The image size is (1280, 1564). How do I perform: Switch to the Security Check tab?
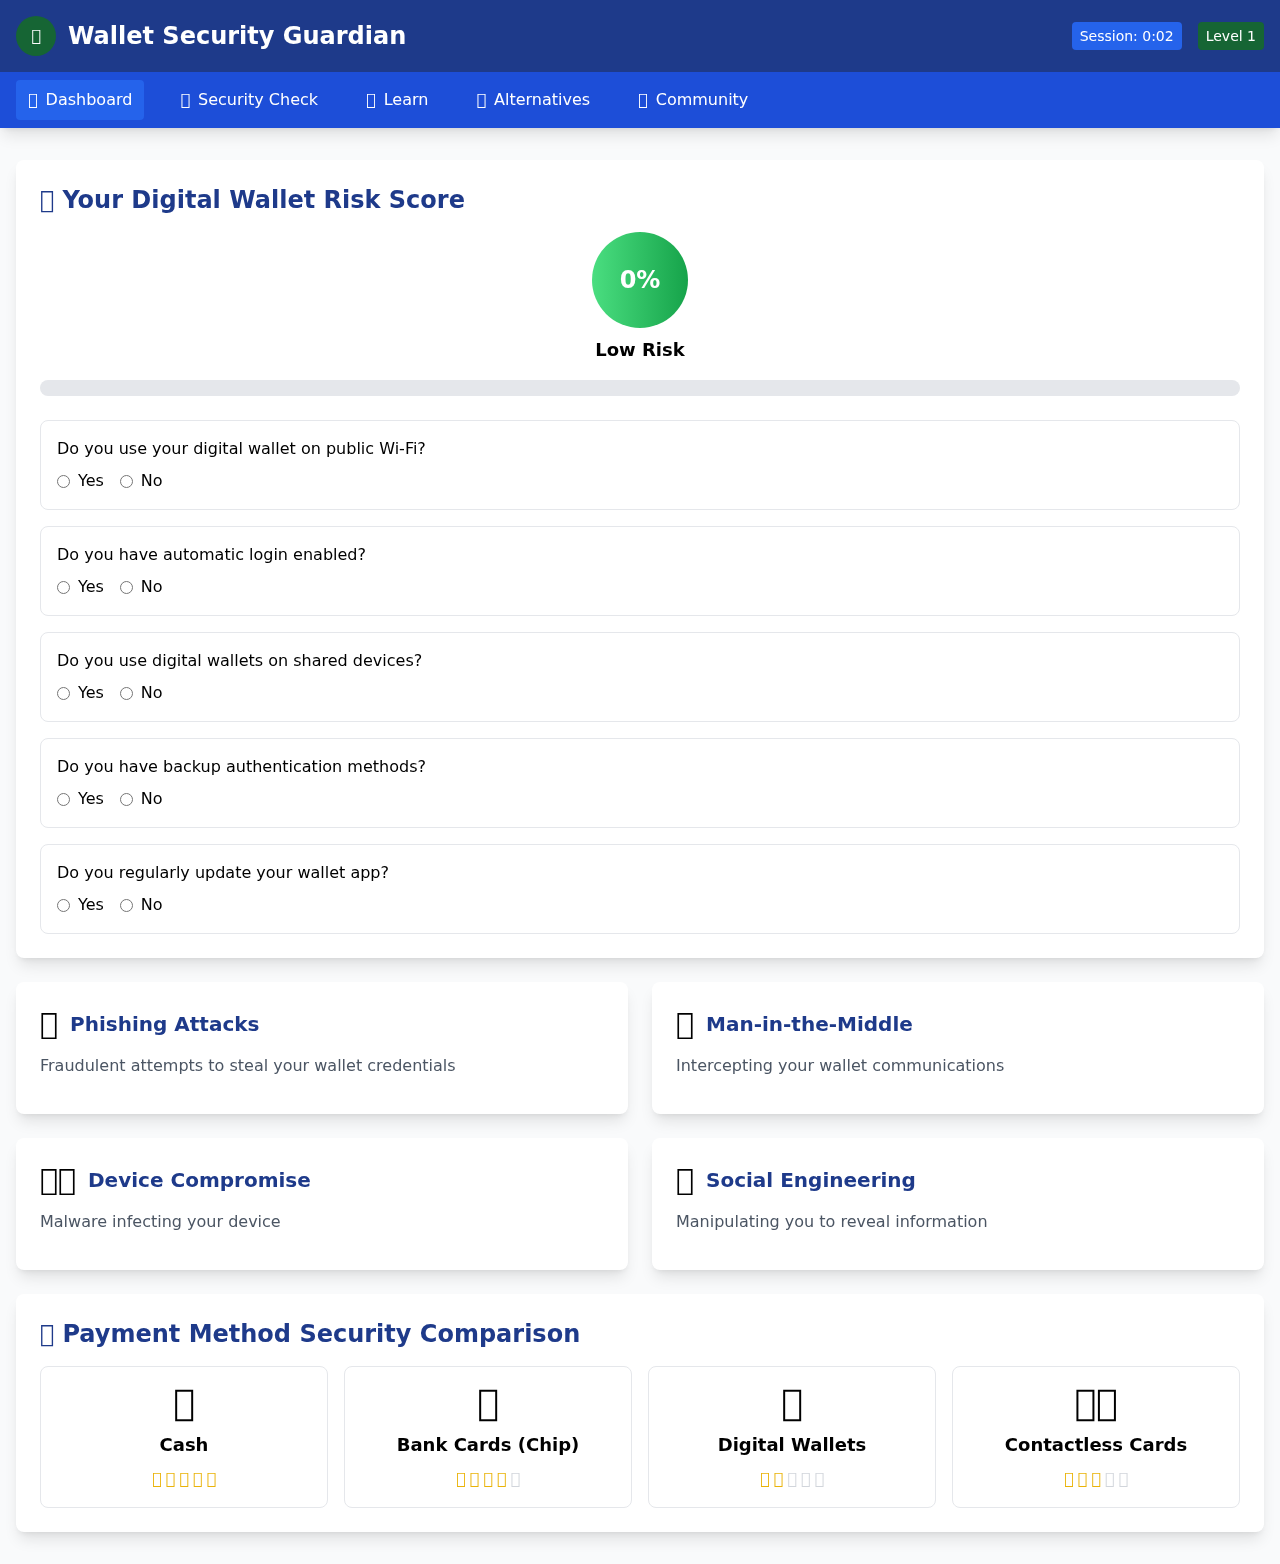pyautogui.click(x=248, y=100)
